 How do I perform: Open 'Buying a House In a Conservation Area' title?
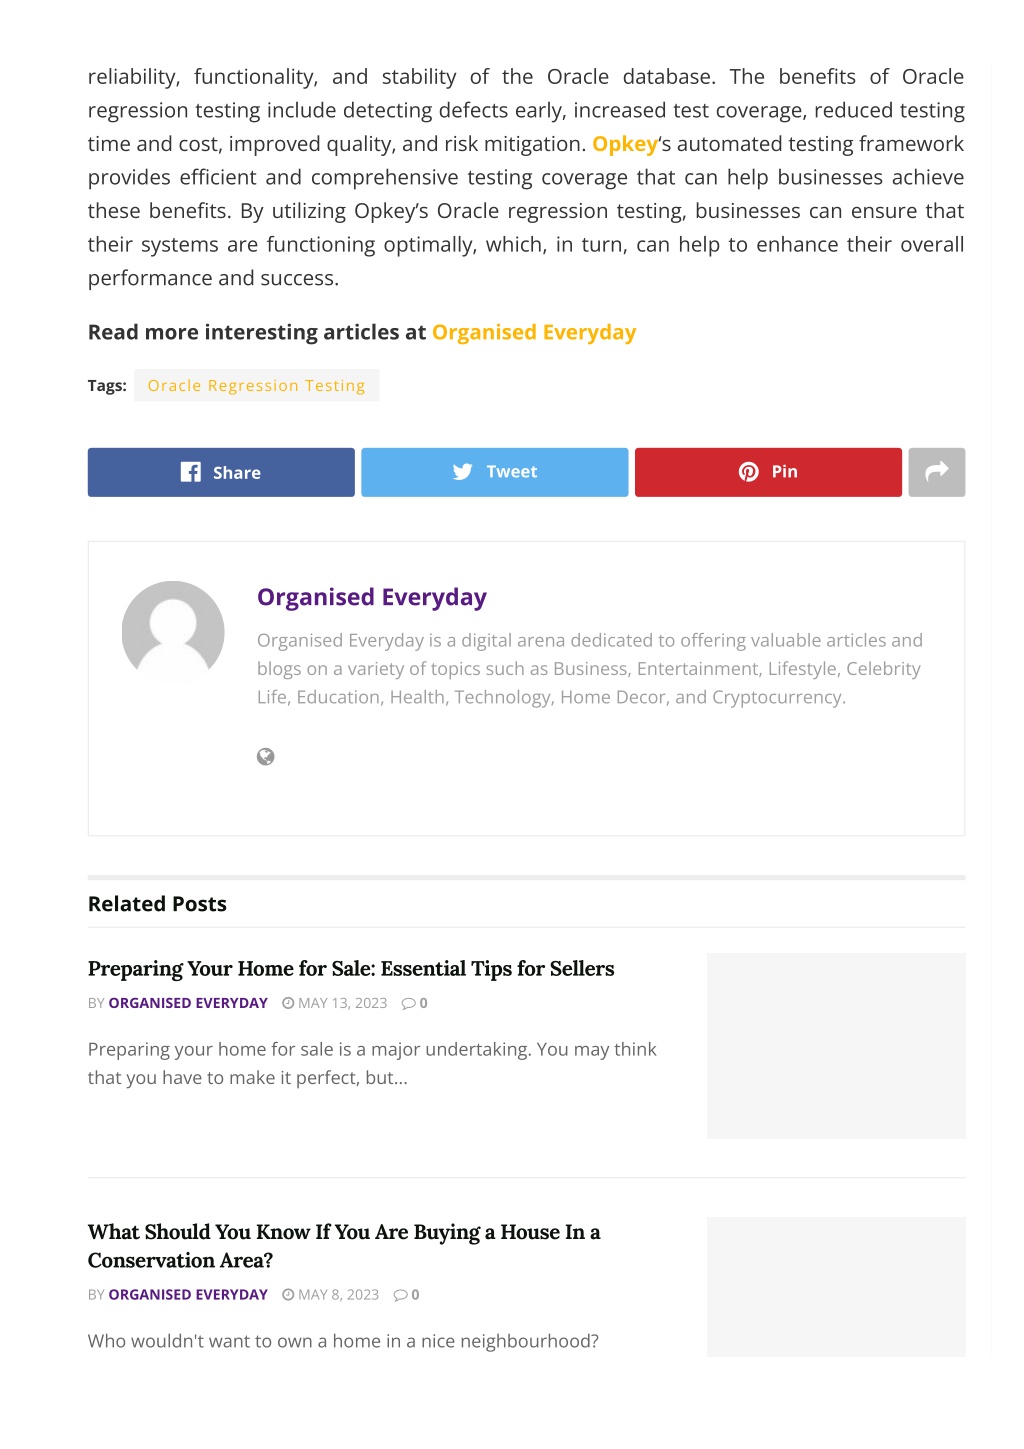tap(344, 1247)
